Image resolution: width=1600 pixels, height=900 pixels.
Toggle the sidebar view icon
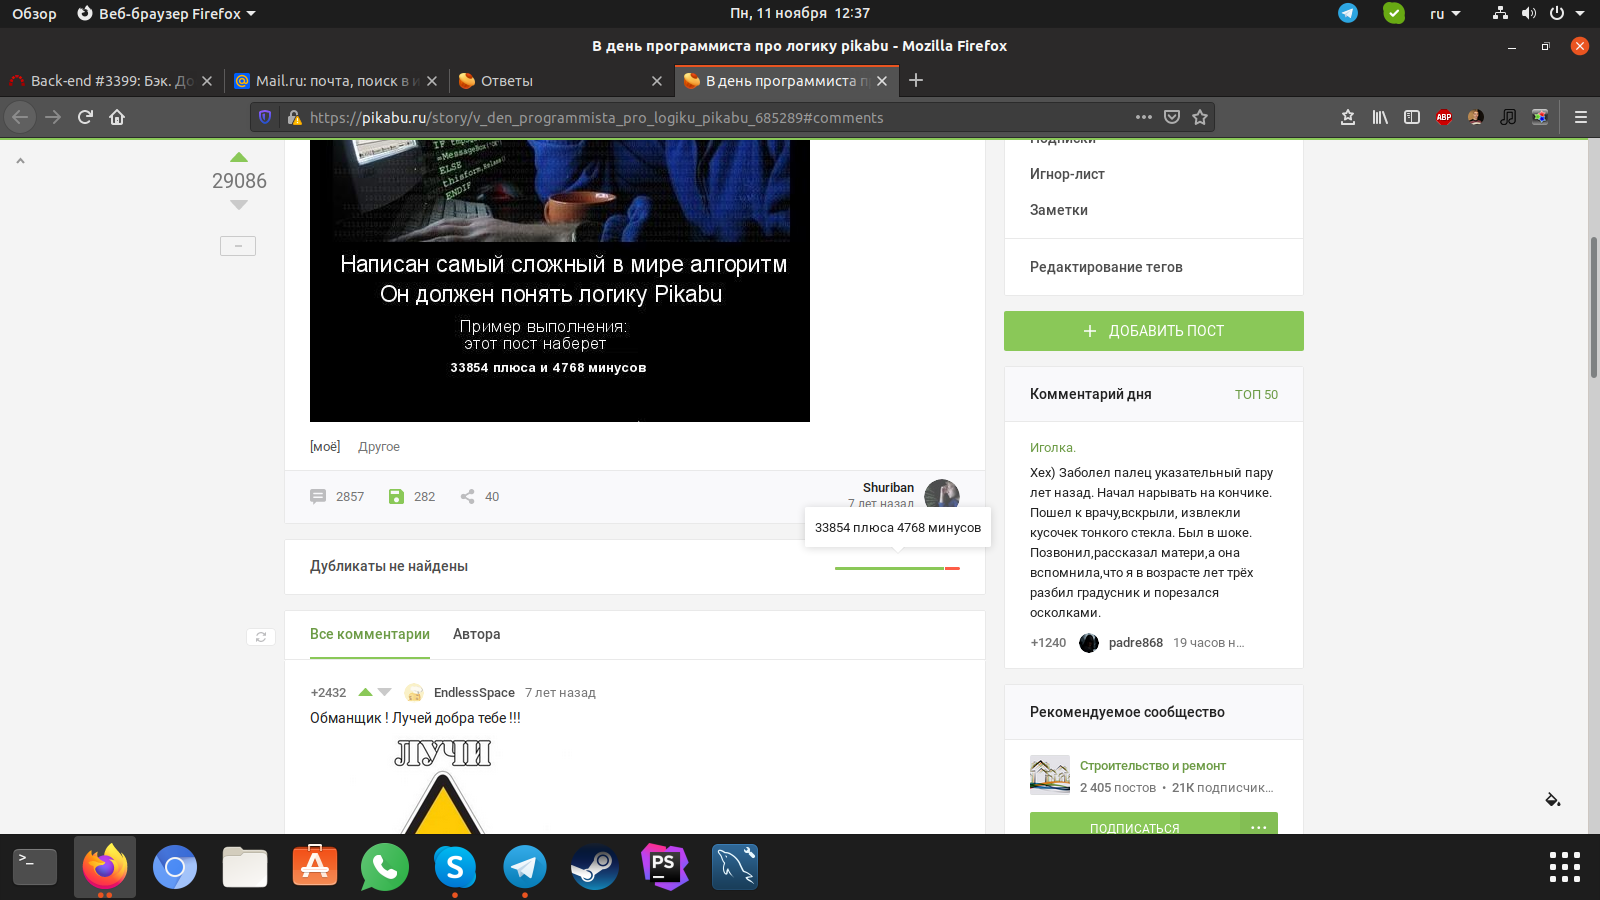(1412, 117)
